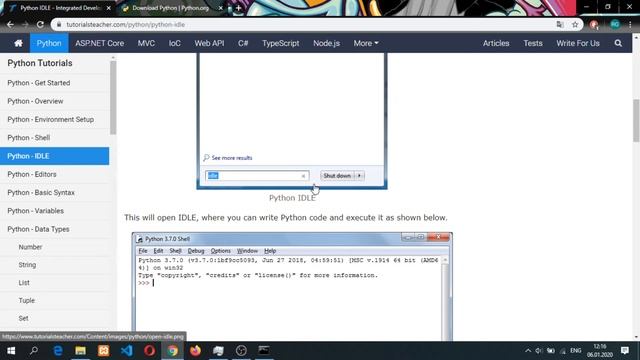Image resolution: width=640 pixels, height=360 pixels.
Task: Open Opera browser from the taskbar
Action: tap(149, 351)
